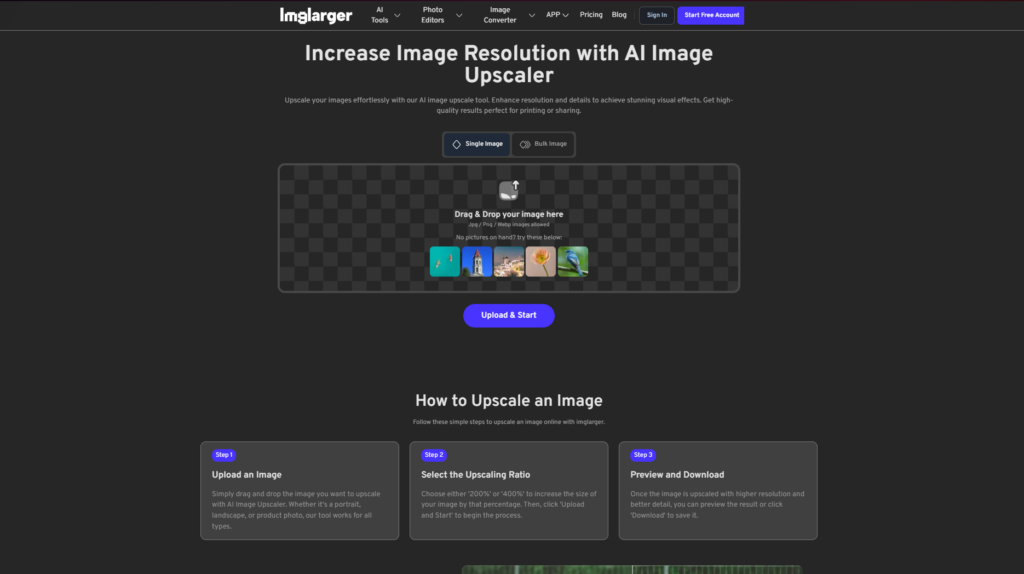Click the Imglarger logo

coord(316,15)
